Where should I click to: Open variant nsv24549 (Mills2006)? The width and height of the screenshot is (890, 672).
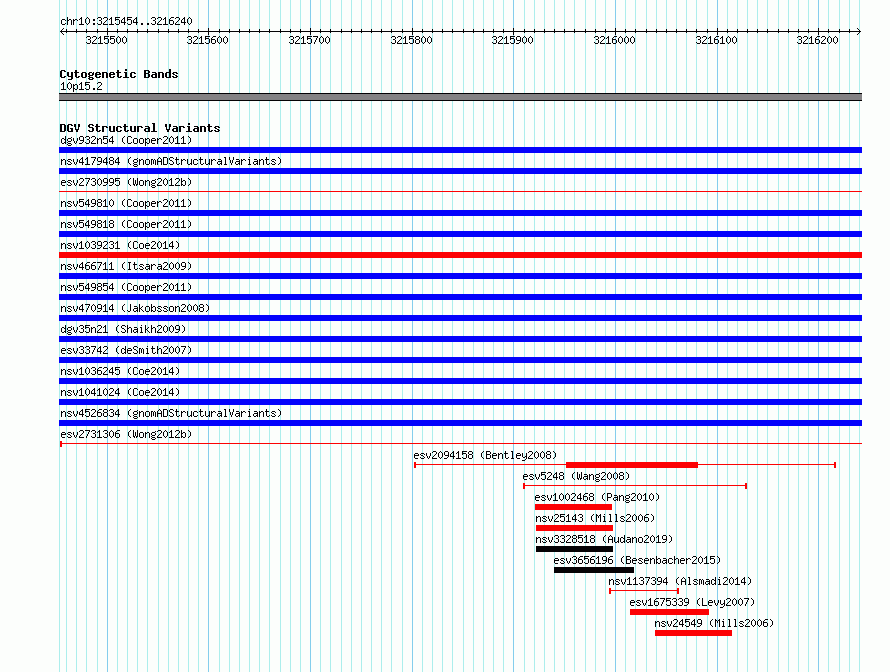coord(714,623)
